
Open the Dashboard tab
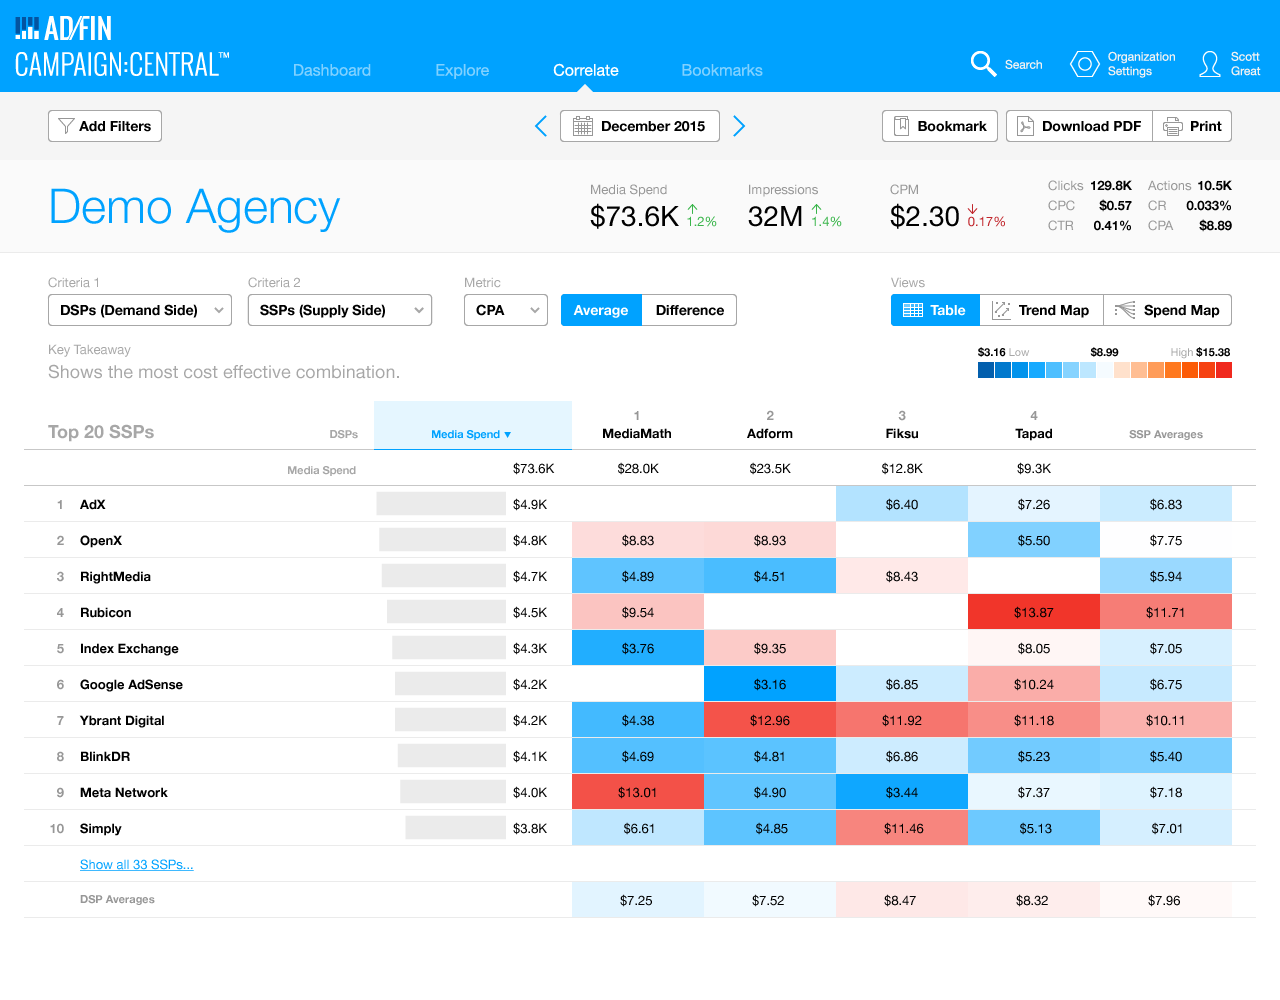332,70
